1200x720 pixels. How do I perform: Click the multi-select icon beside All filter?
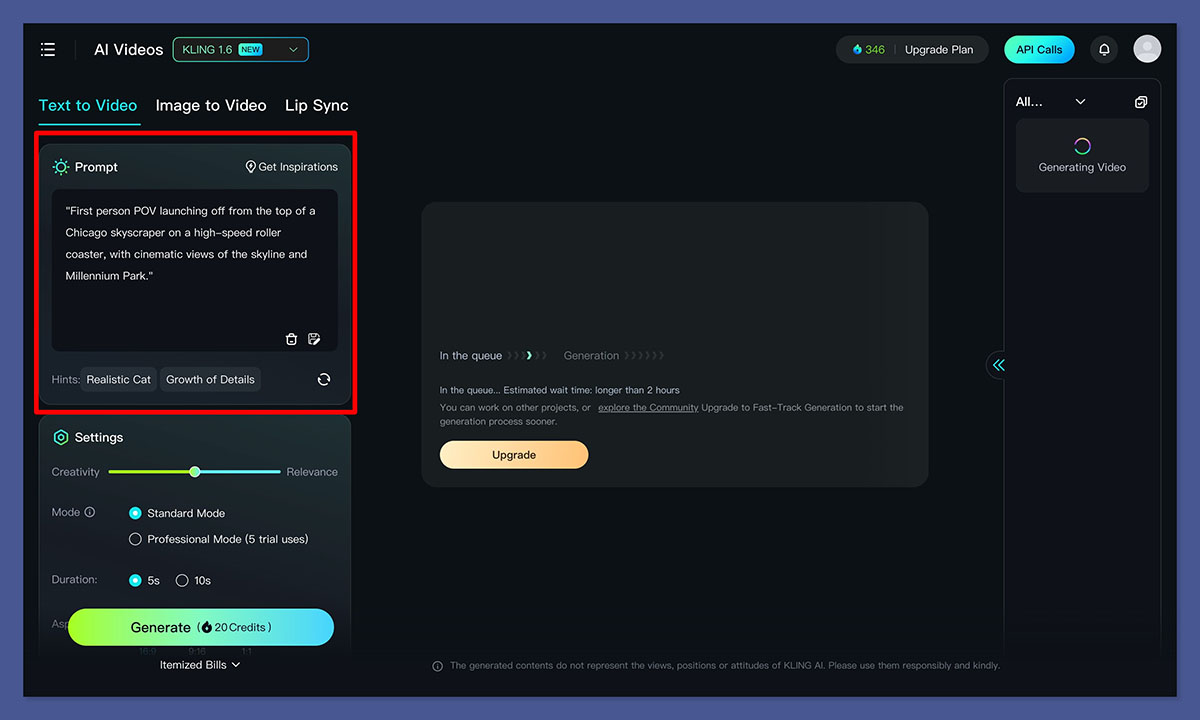pyautogui.click(x=1141, y=102)
